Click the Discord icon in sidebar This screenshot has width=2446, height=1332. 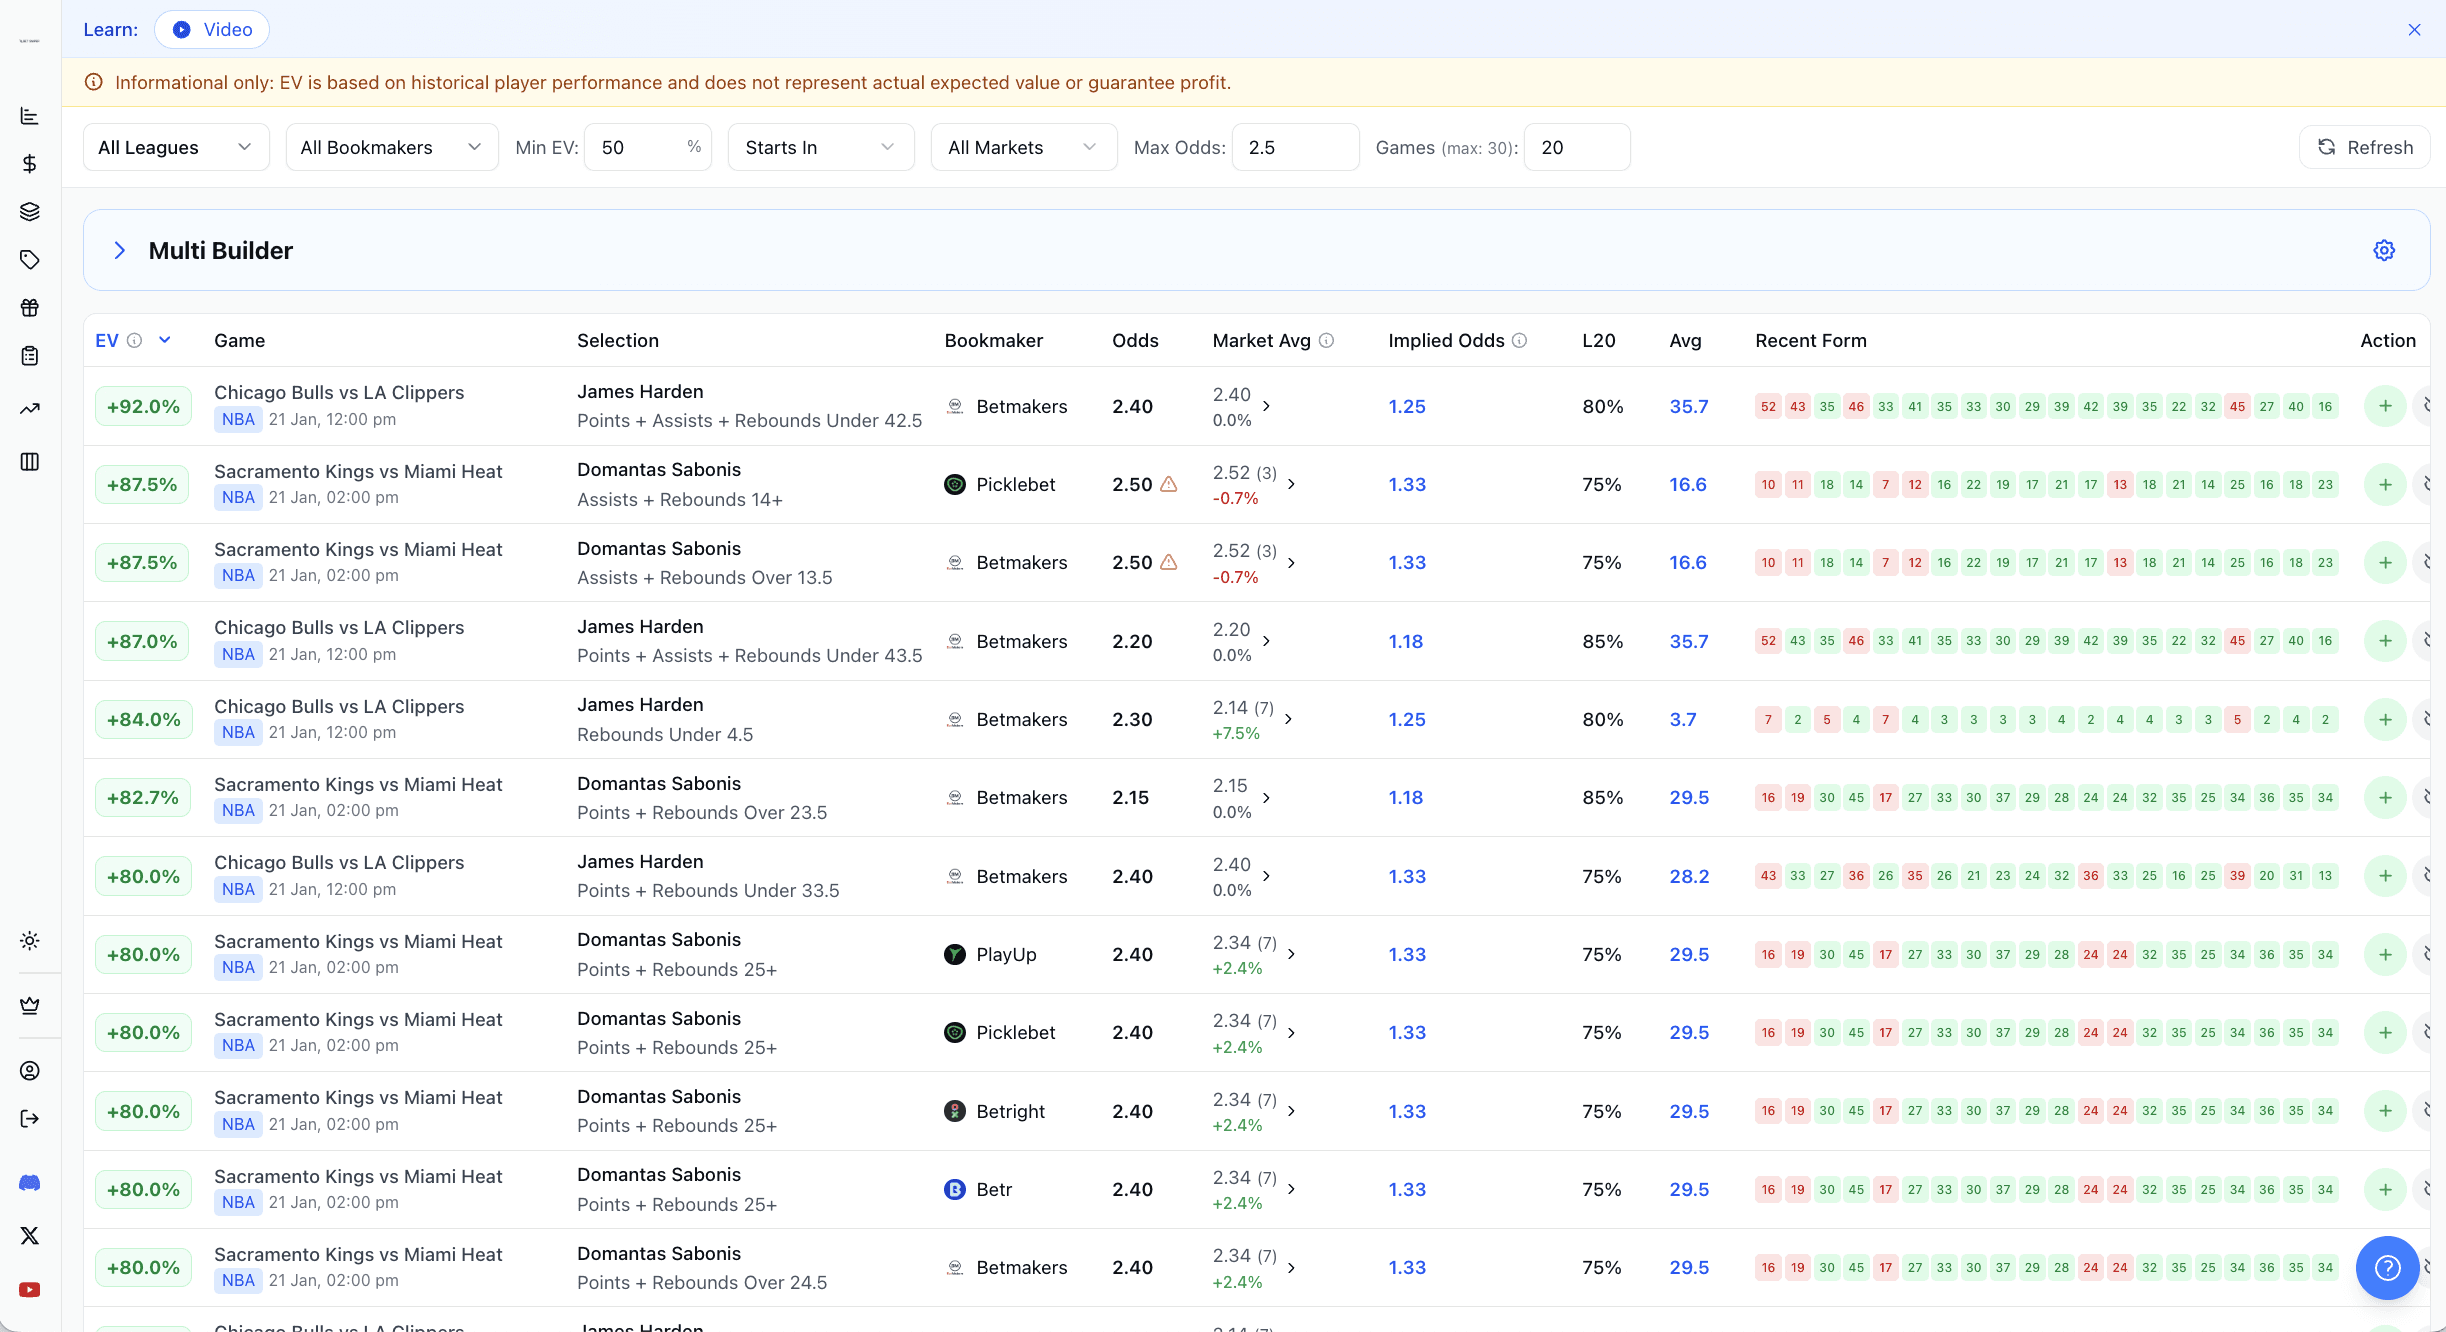tap(30, 1183)
